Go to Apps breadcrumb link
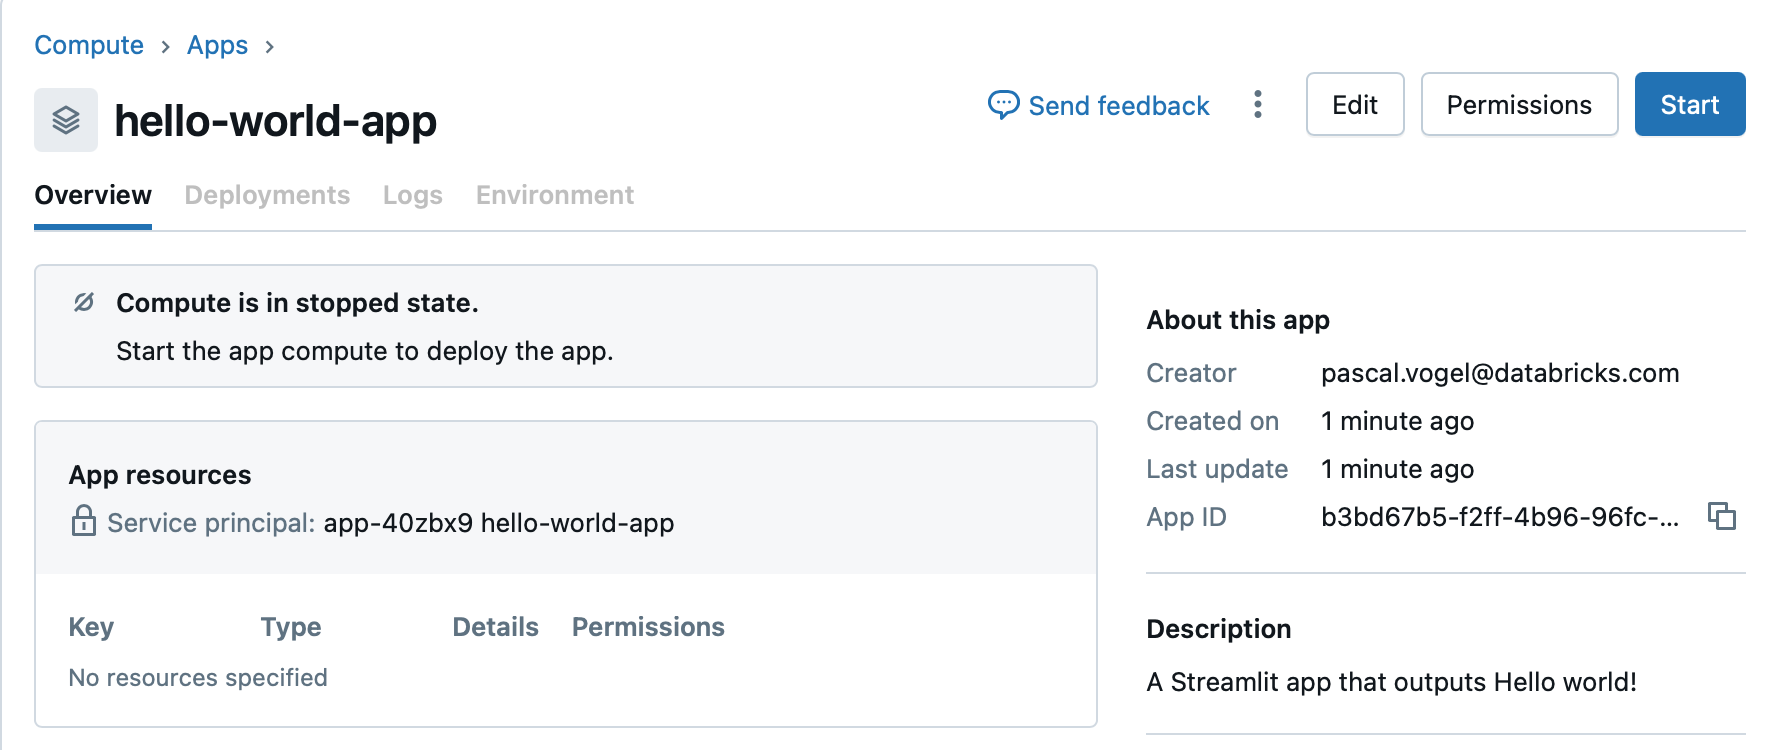This screenshot has height=750, width=1768. 217,45
